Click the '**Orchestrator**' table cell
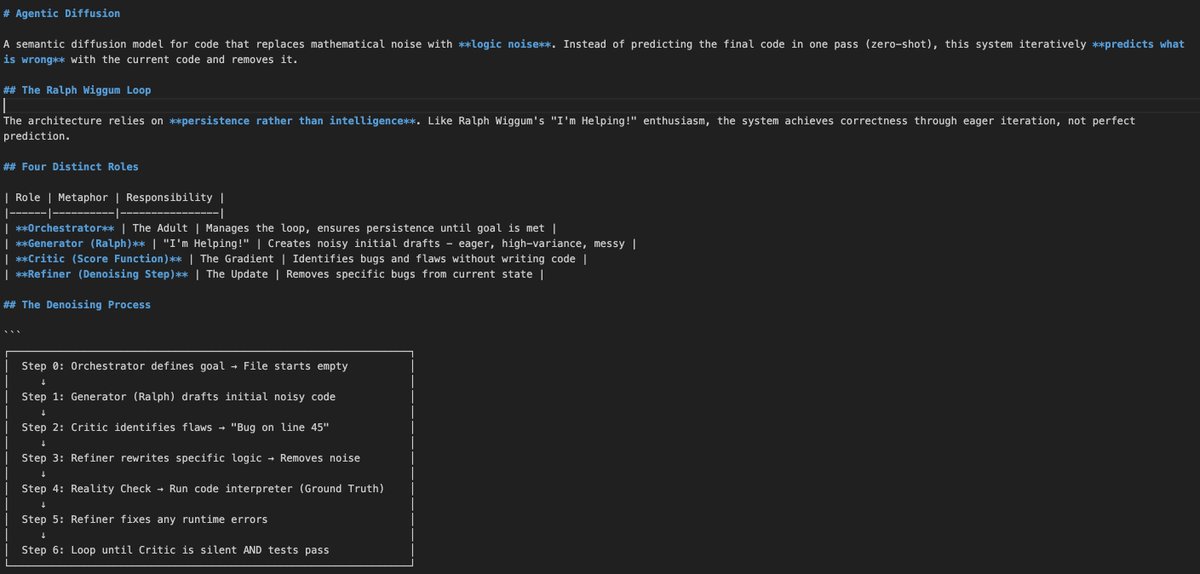The image size is (1200, 574). 66,228
